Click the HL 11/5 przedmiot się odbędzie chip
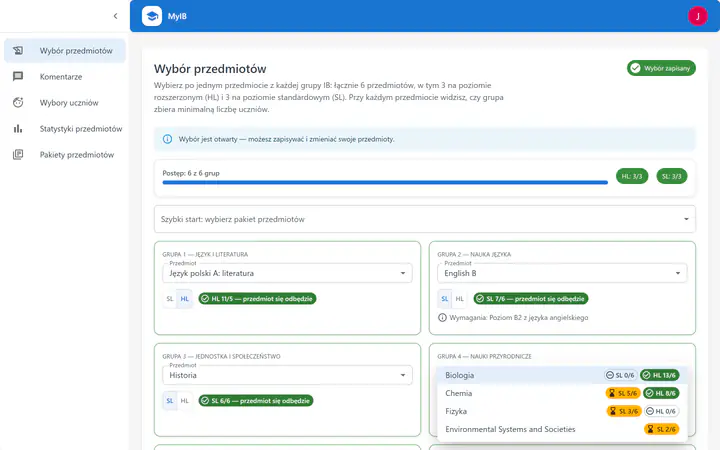Image resolution: width=720 pixels, height=450 pixels. (x=257, y=298)
